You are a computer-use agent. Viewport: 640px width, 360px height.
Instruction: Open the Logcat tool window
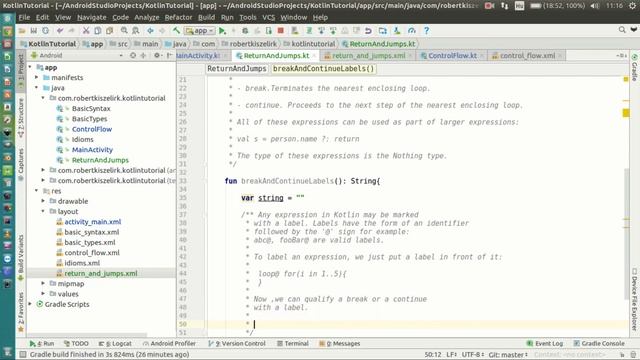click(116, 344)
